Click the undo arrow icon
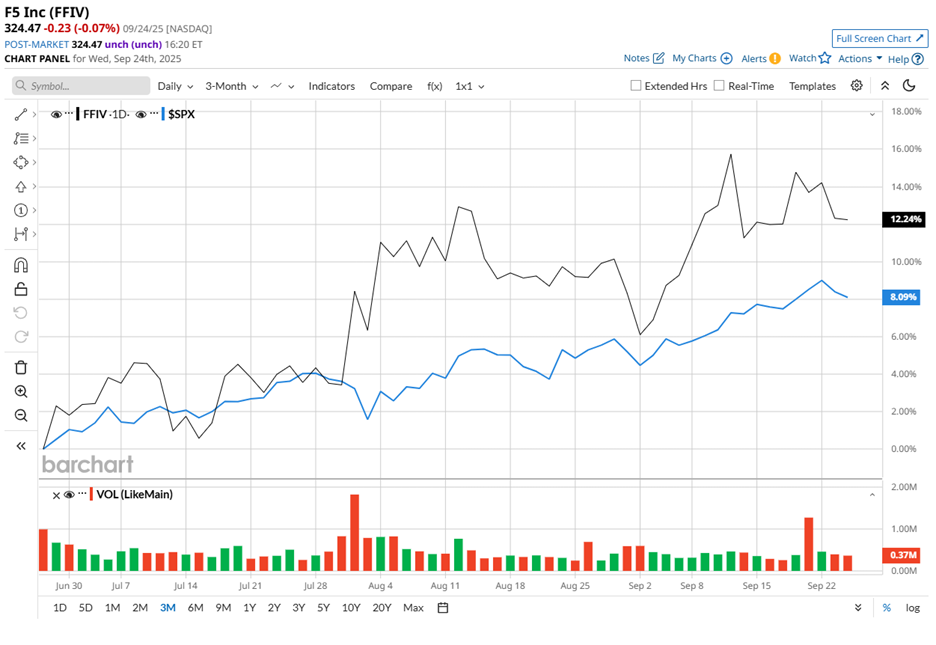The image size is (936, 645). (x=21, y=313)
